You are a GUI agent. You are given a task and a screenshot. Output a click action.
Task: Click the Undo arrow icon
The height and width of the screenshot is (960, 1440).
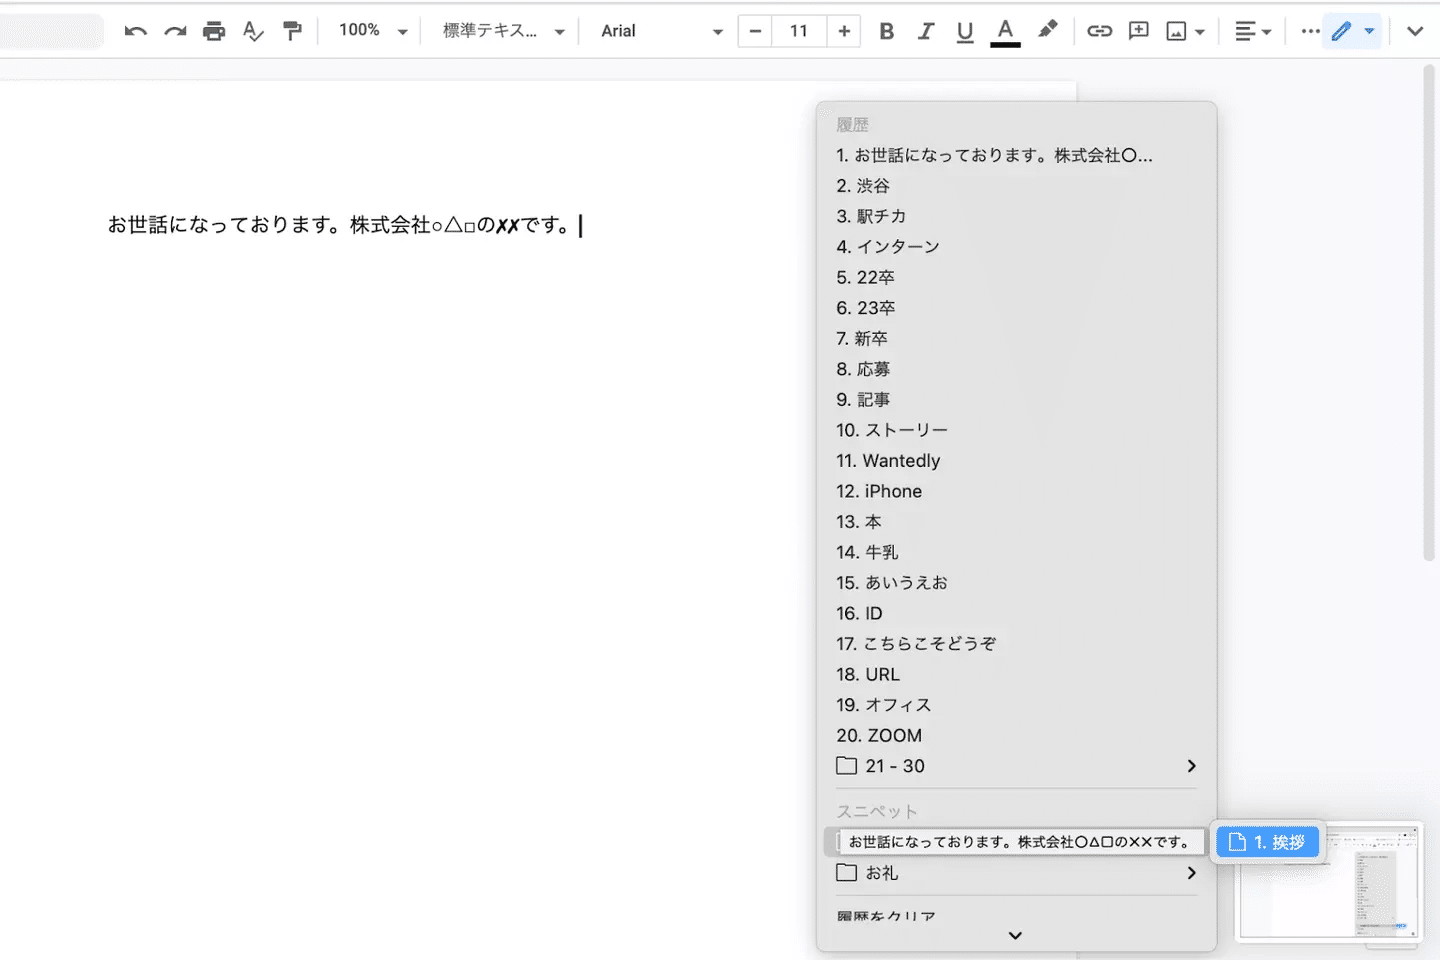click(x=135, y=31)
